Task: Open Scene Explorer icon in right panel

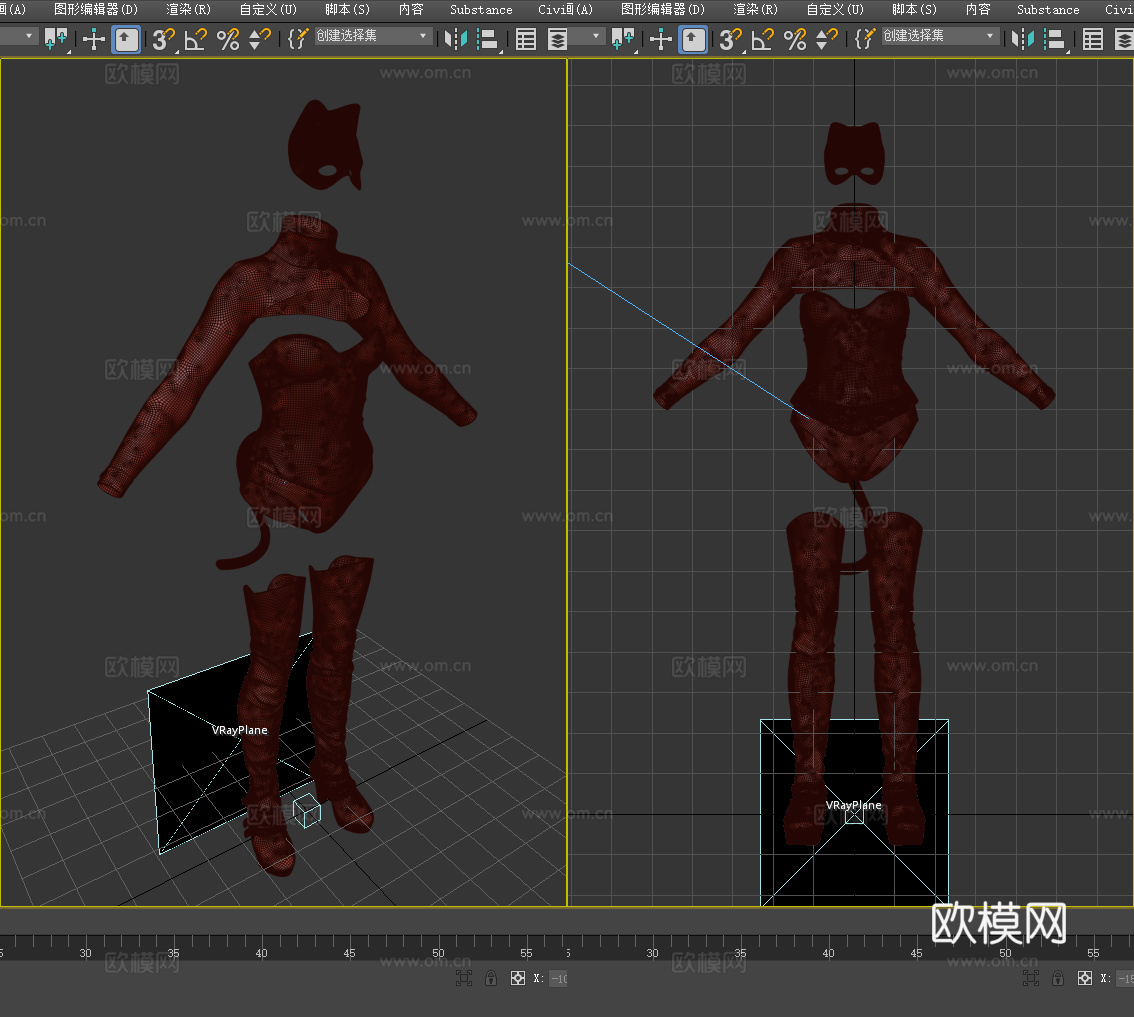Action: point(1093,39)
